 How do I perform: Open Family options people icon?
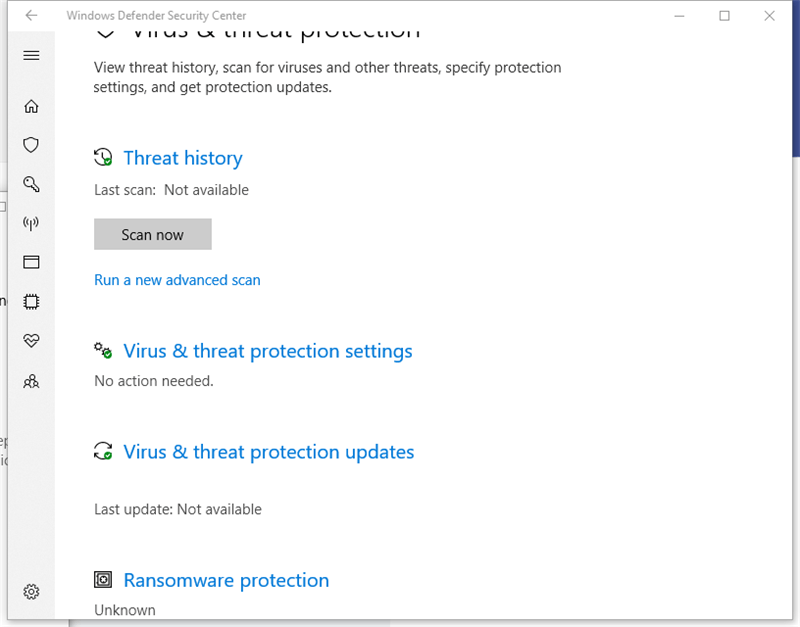(31, 381)
